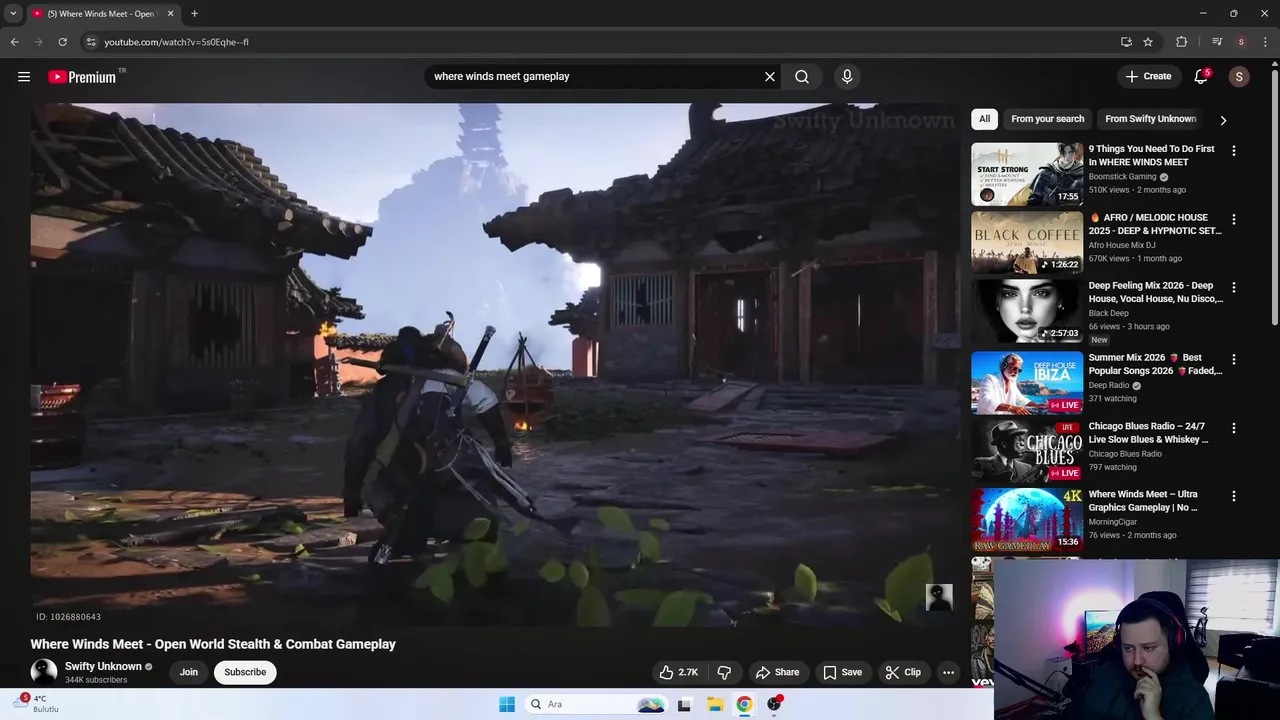
Task: Open the tab search dropdown arrow
Action: pos(13,14)
